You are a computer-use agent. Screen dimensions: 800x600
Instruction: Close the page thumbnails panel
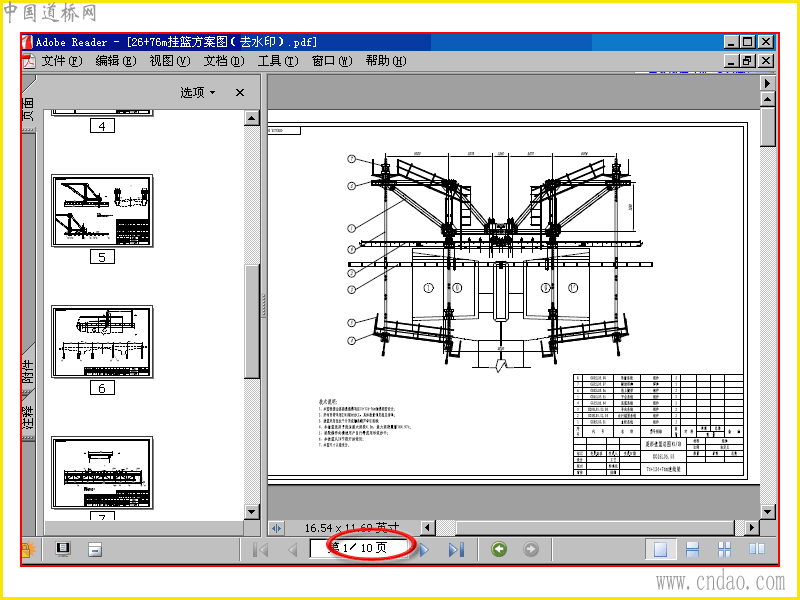(240, 92)
